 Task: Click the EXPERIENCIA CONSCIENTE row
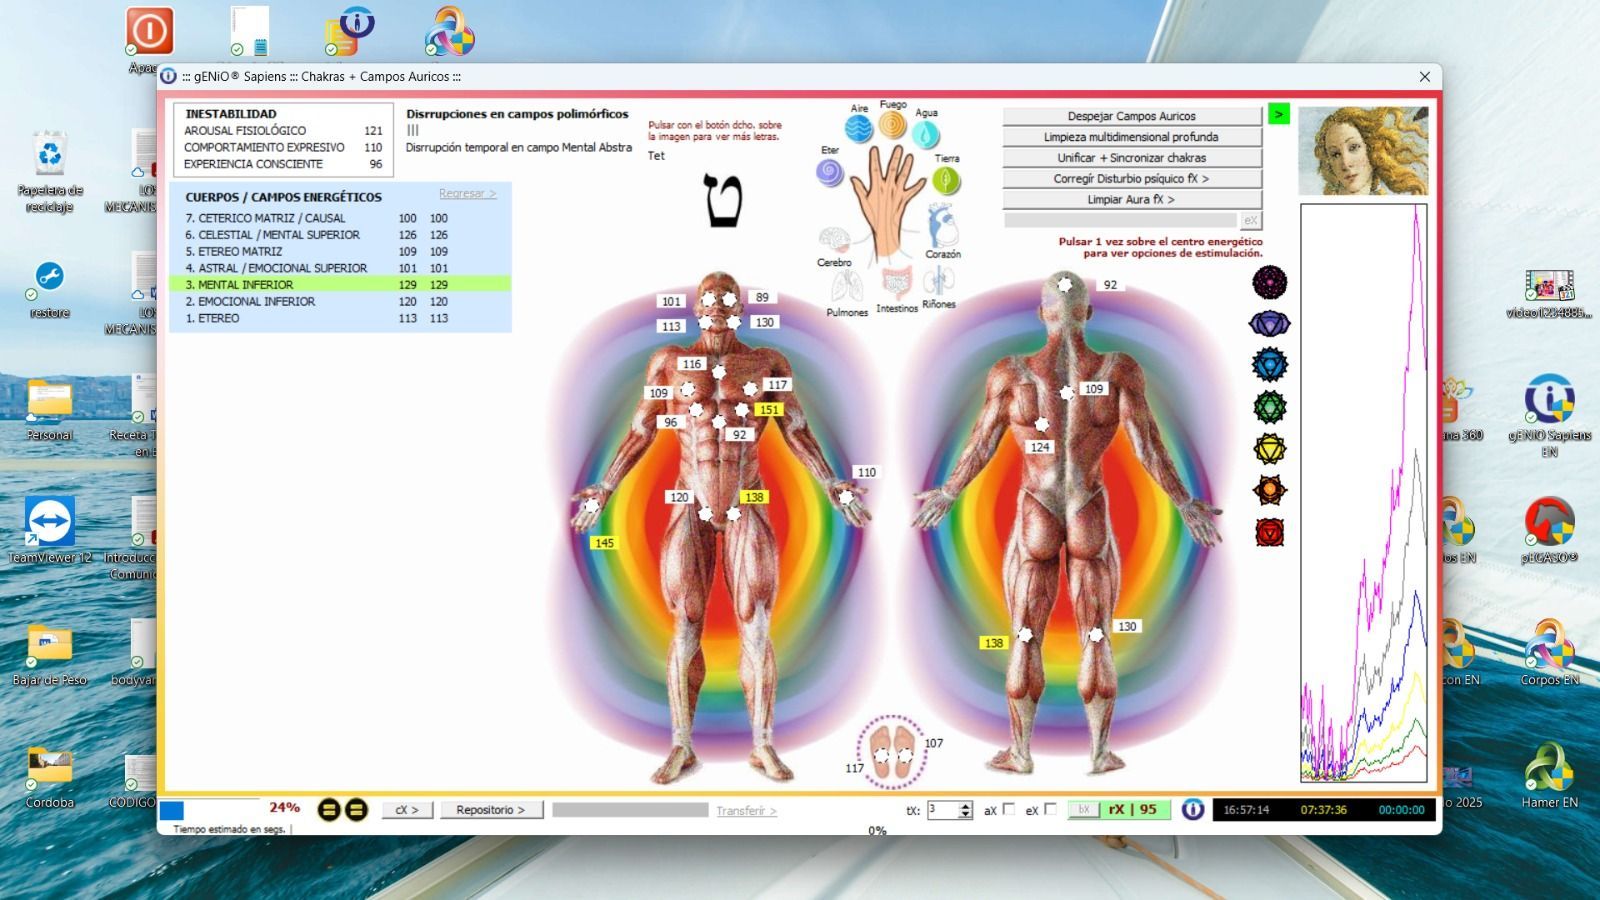(283, 164)
